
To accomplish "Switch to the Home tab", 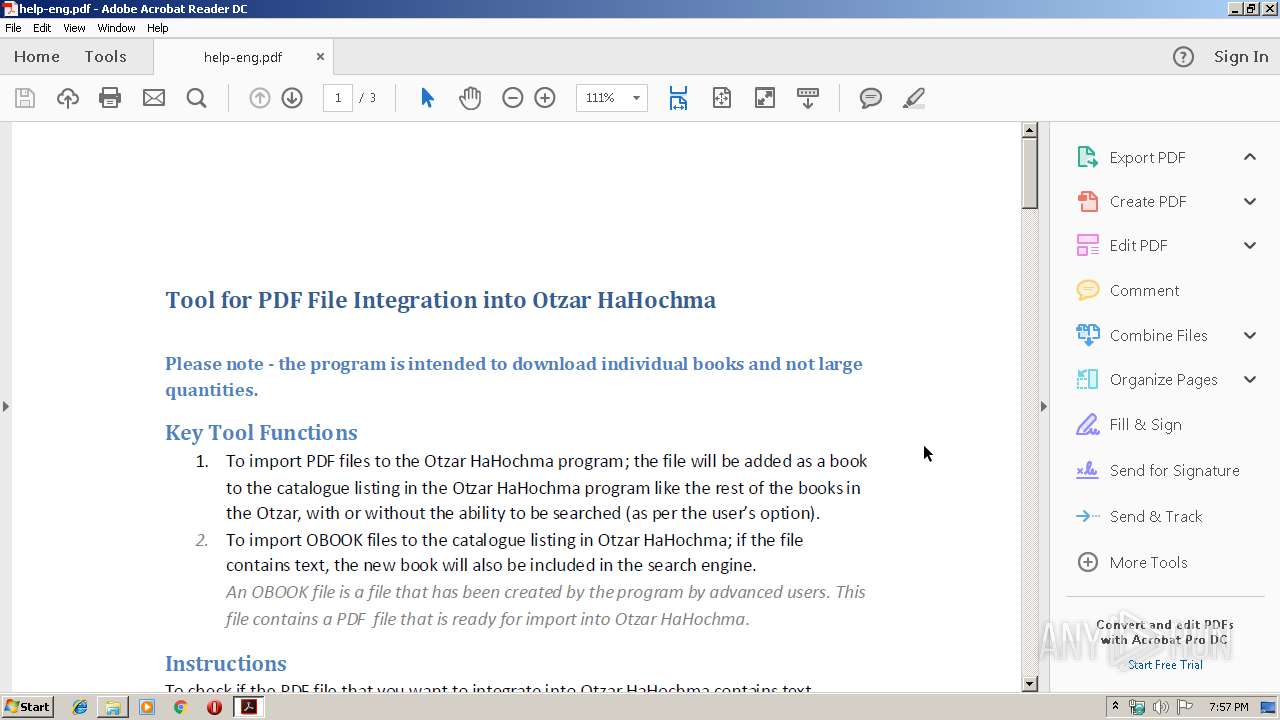I will [37, 57].
